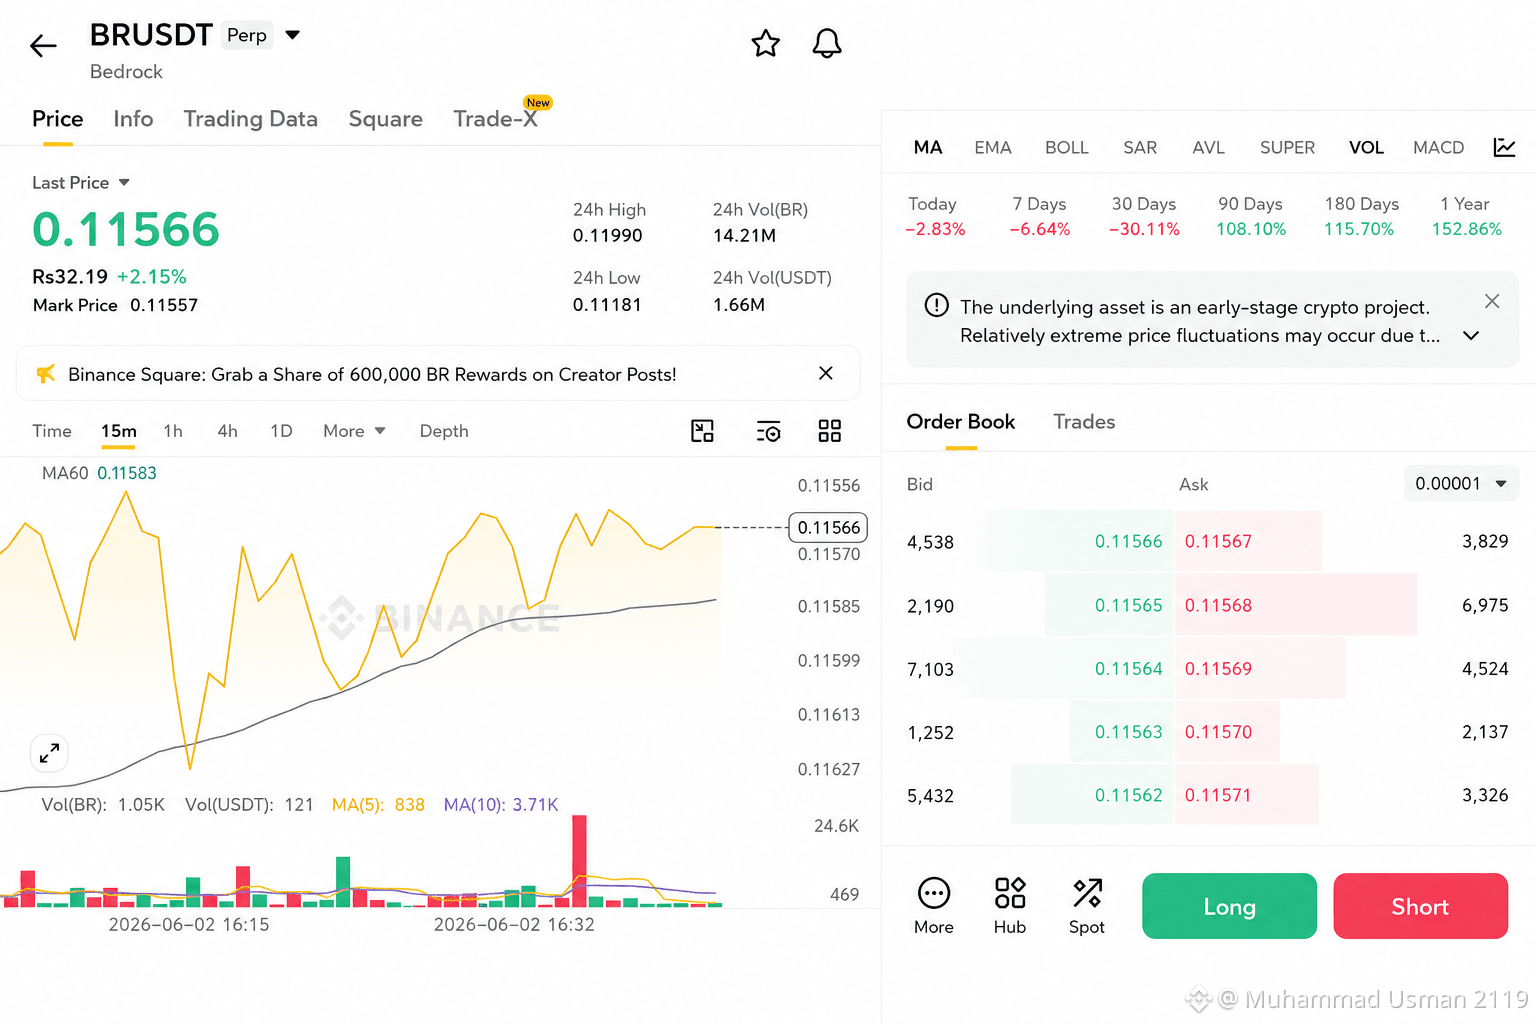This screenshot has height=1024, width=1536.
Task: Click the 24h High value 0.11990
Action: (608, 236)
